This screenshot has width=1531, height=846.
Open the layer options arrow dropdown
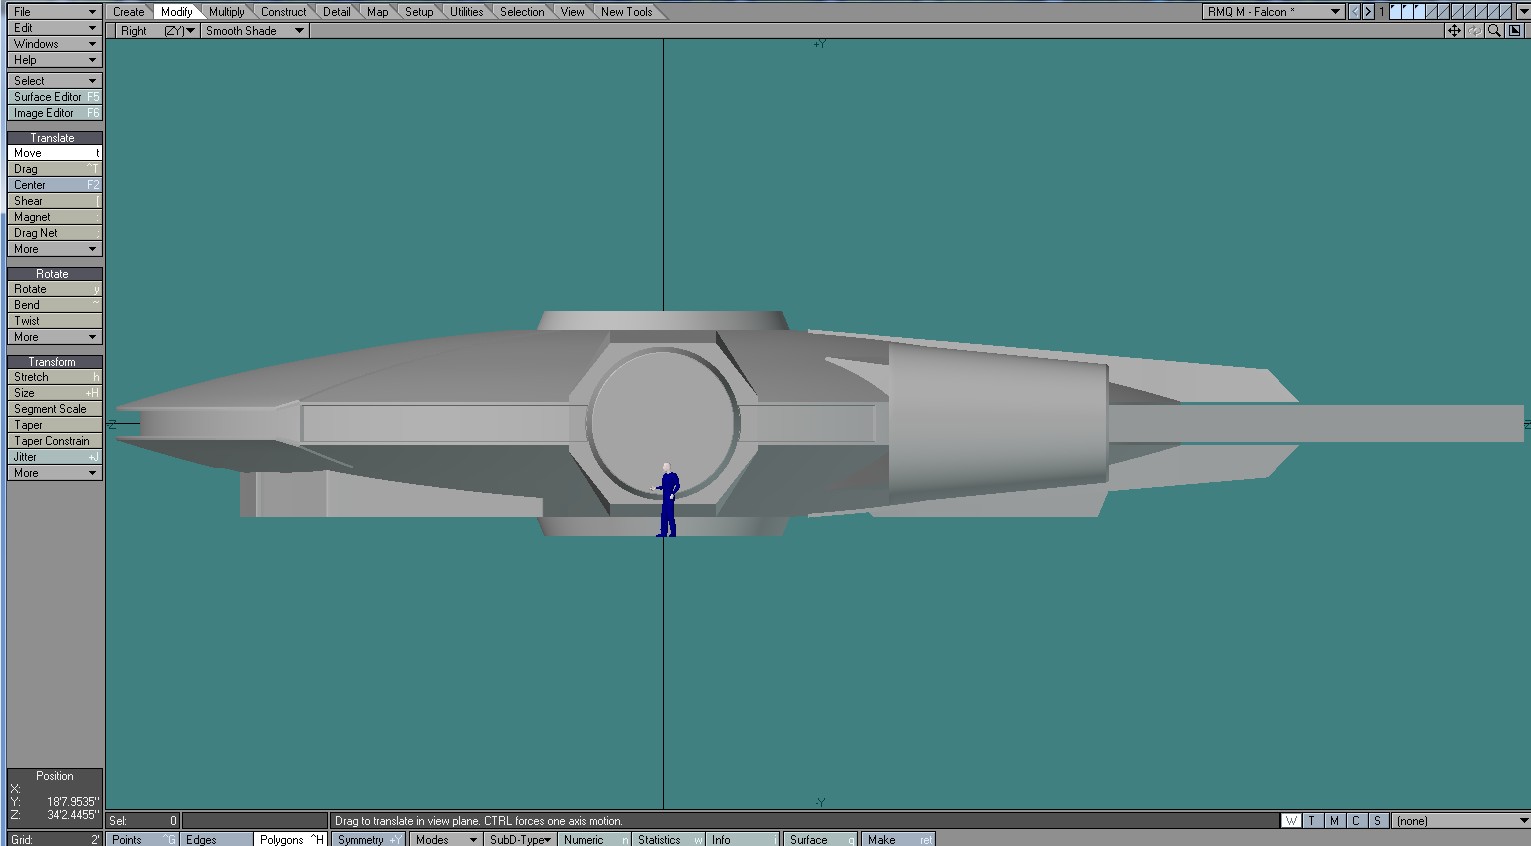pyautogui.click(x=1523, y=12)
